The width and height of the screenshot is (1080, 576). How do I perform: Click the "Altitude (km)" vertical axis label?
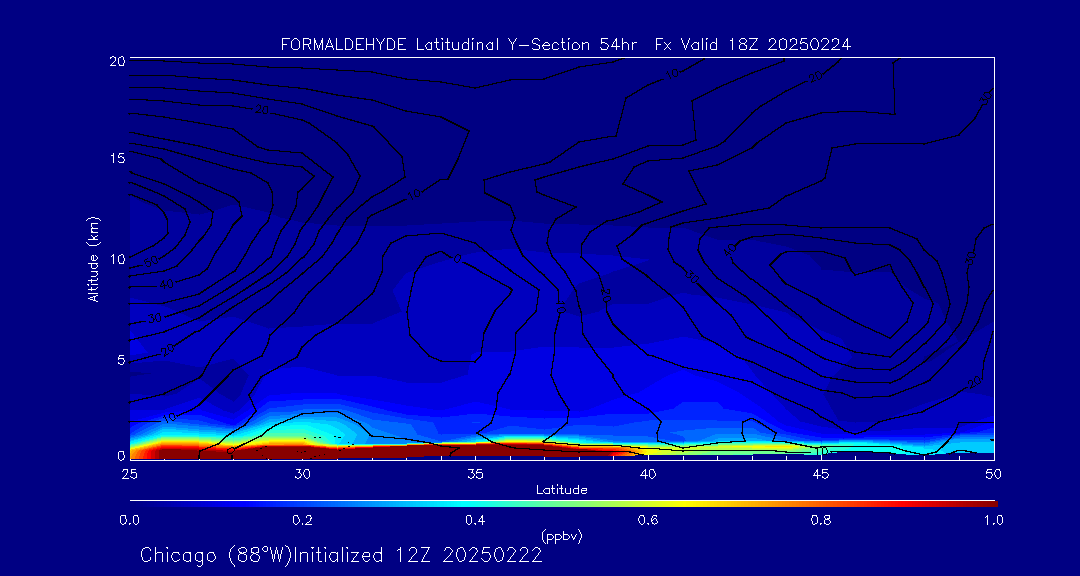(93, 258)
